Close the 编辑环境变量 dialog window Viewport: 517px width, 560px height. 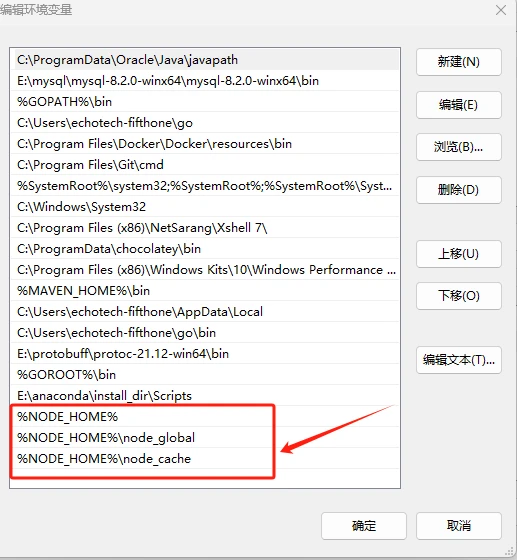click(501, 10)
